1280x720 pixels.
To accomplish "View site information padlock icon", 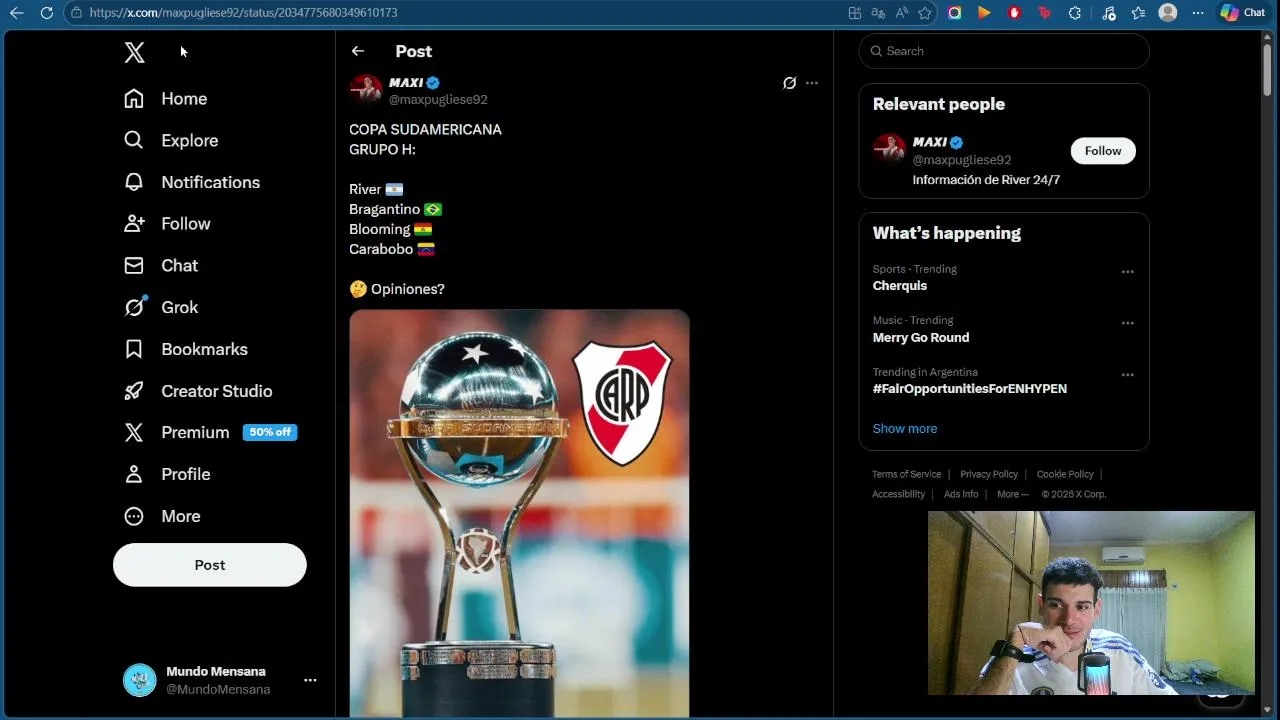I will (x=76, y=13).
